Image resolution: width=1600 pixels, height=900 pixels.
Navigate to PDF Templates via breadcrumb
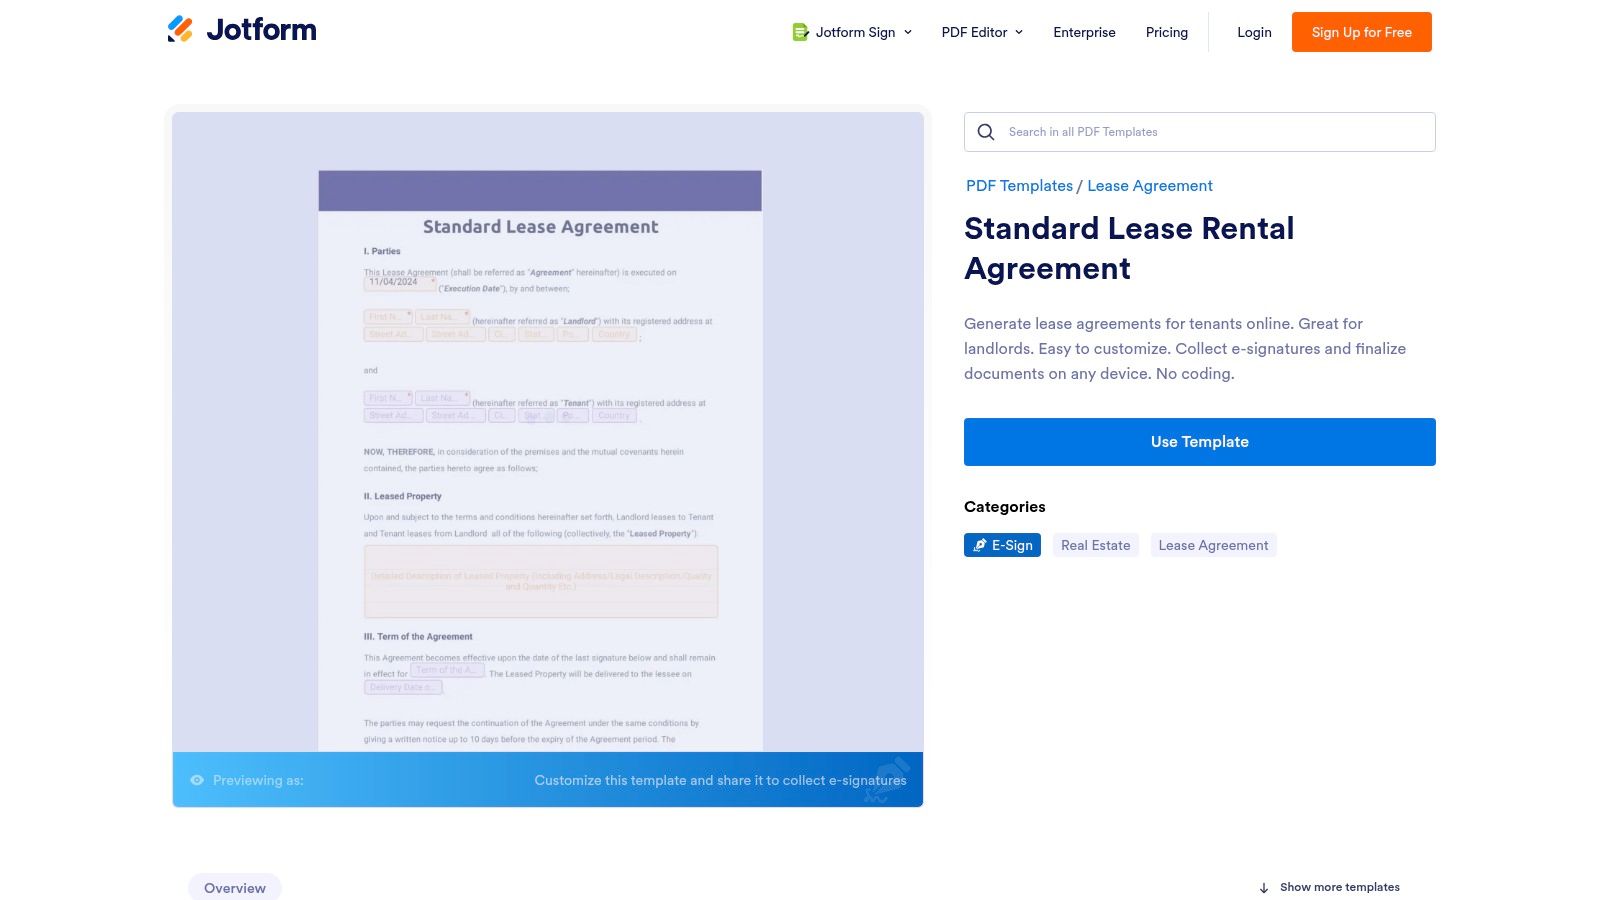click(x=1019, y=185)
